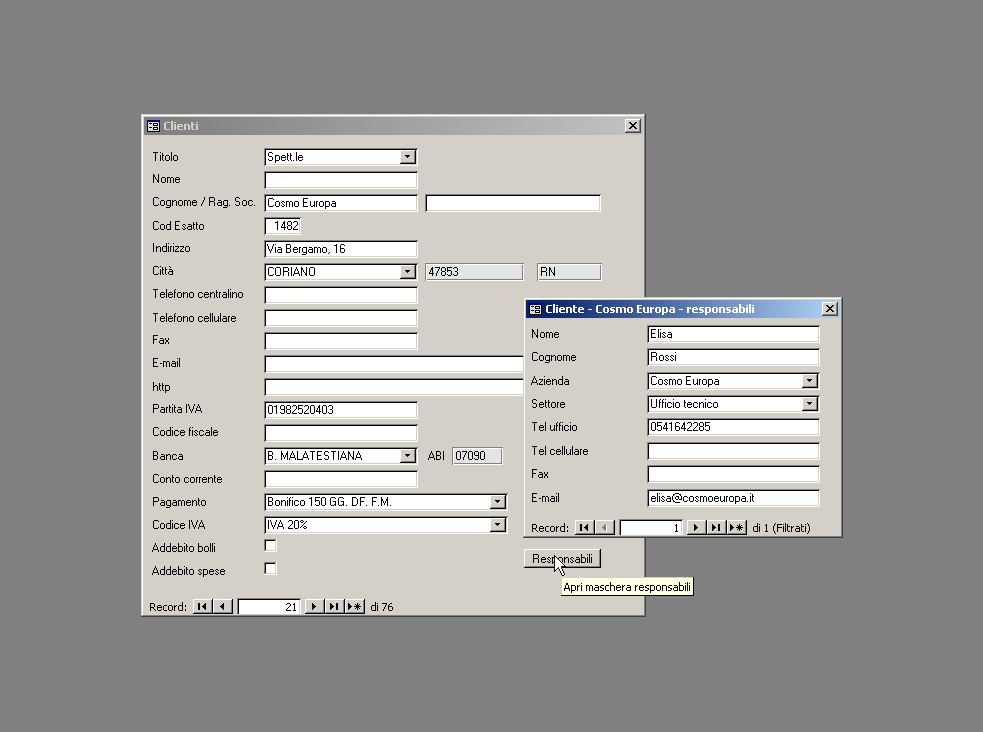983x732 pixels.
Task: Go to first record in responsabili window
Action: pos(584,528)
